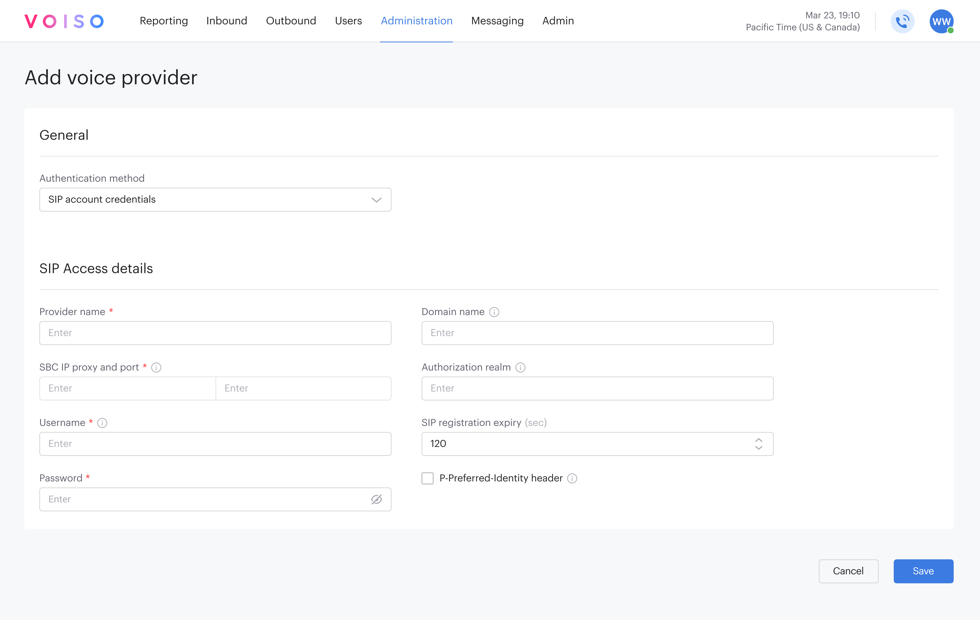This screenshot has width=980, height=620.
Task: Open the Reporting menu
Action: (164, 21)
